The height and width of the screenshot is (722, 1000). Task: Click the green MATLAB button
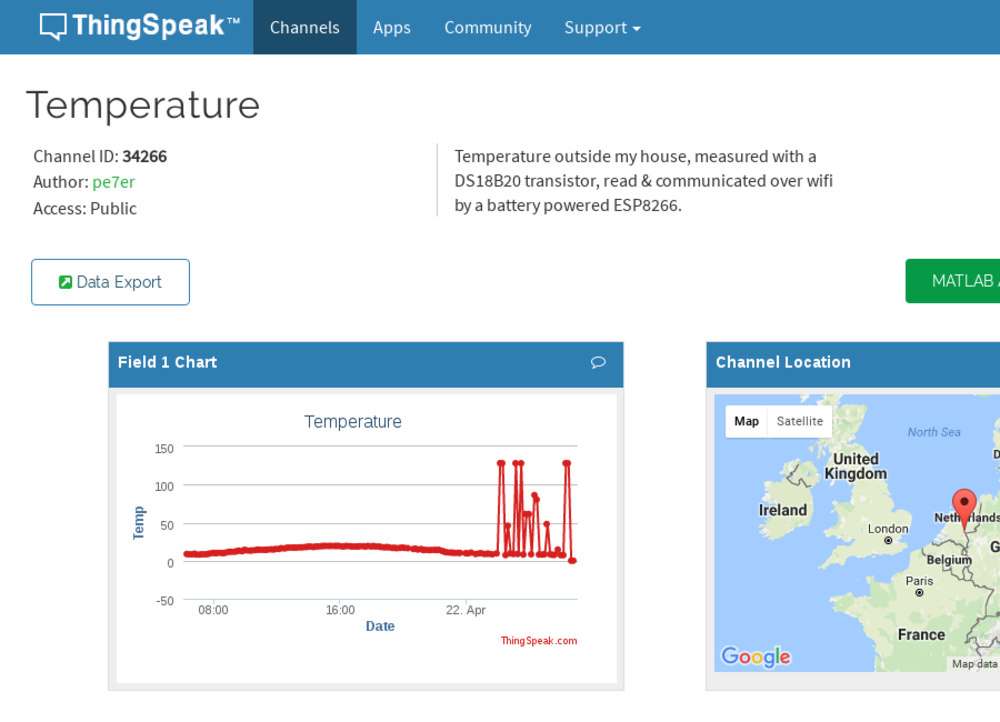coord(953,281)
